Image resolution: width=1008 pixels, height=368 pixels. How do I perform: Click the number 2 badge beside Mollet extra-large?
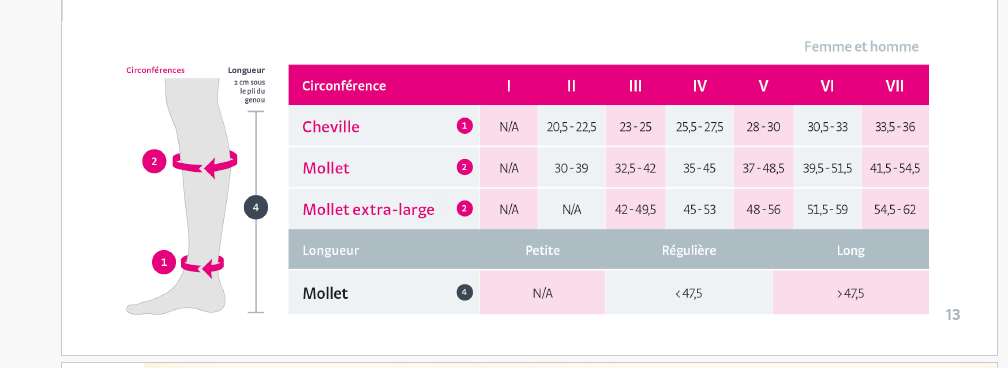465,209
